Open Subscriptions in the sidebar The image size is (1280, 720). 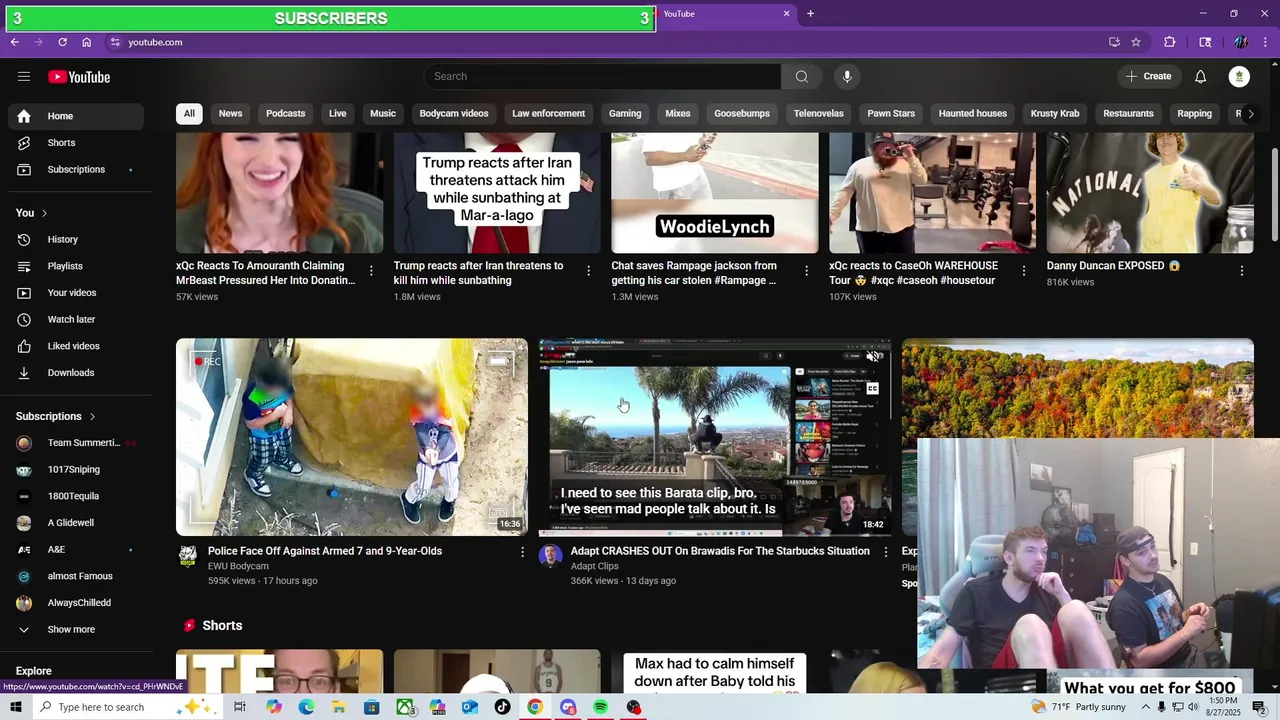tap(76, 170)
